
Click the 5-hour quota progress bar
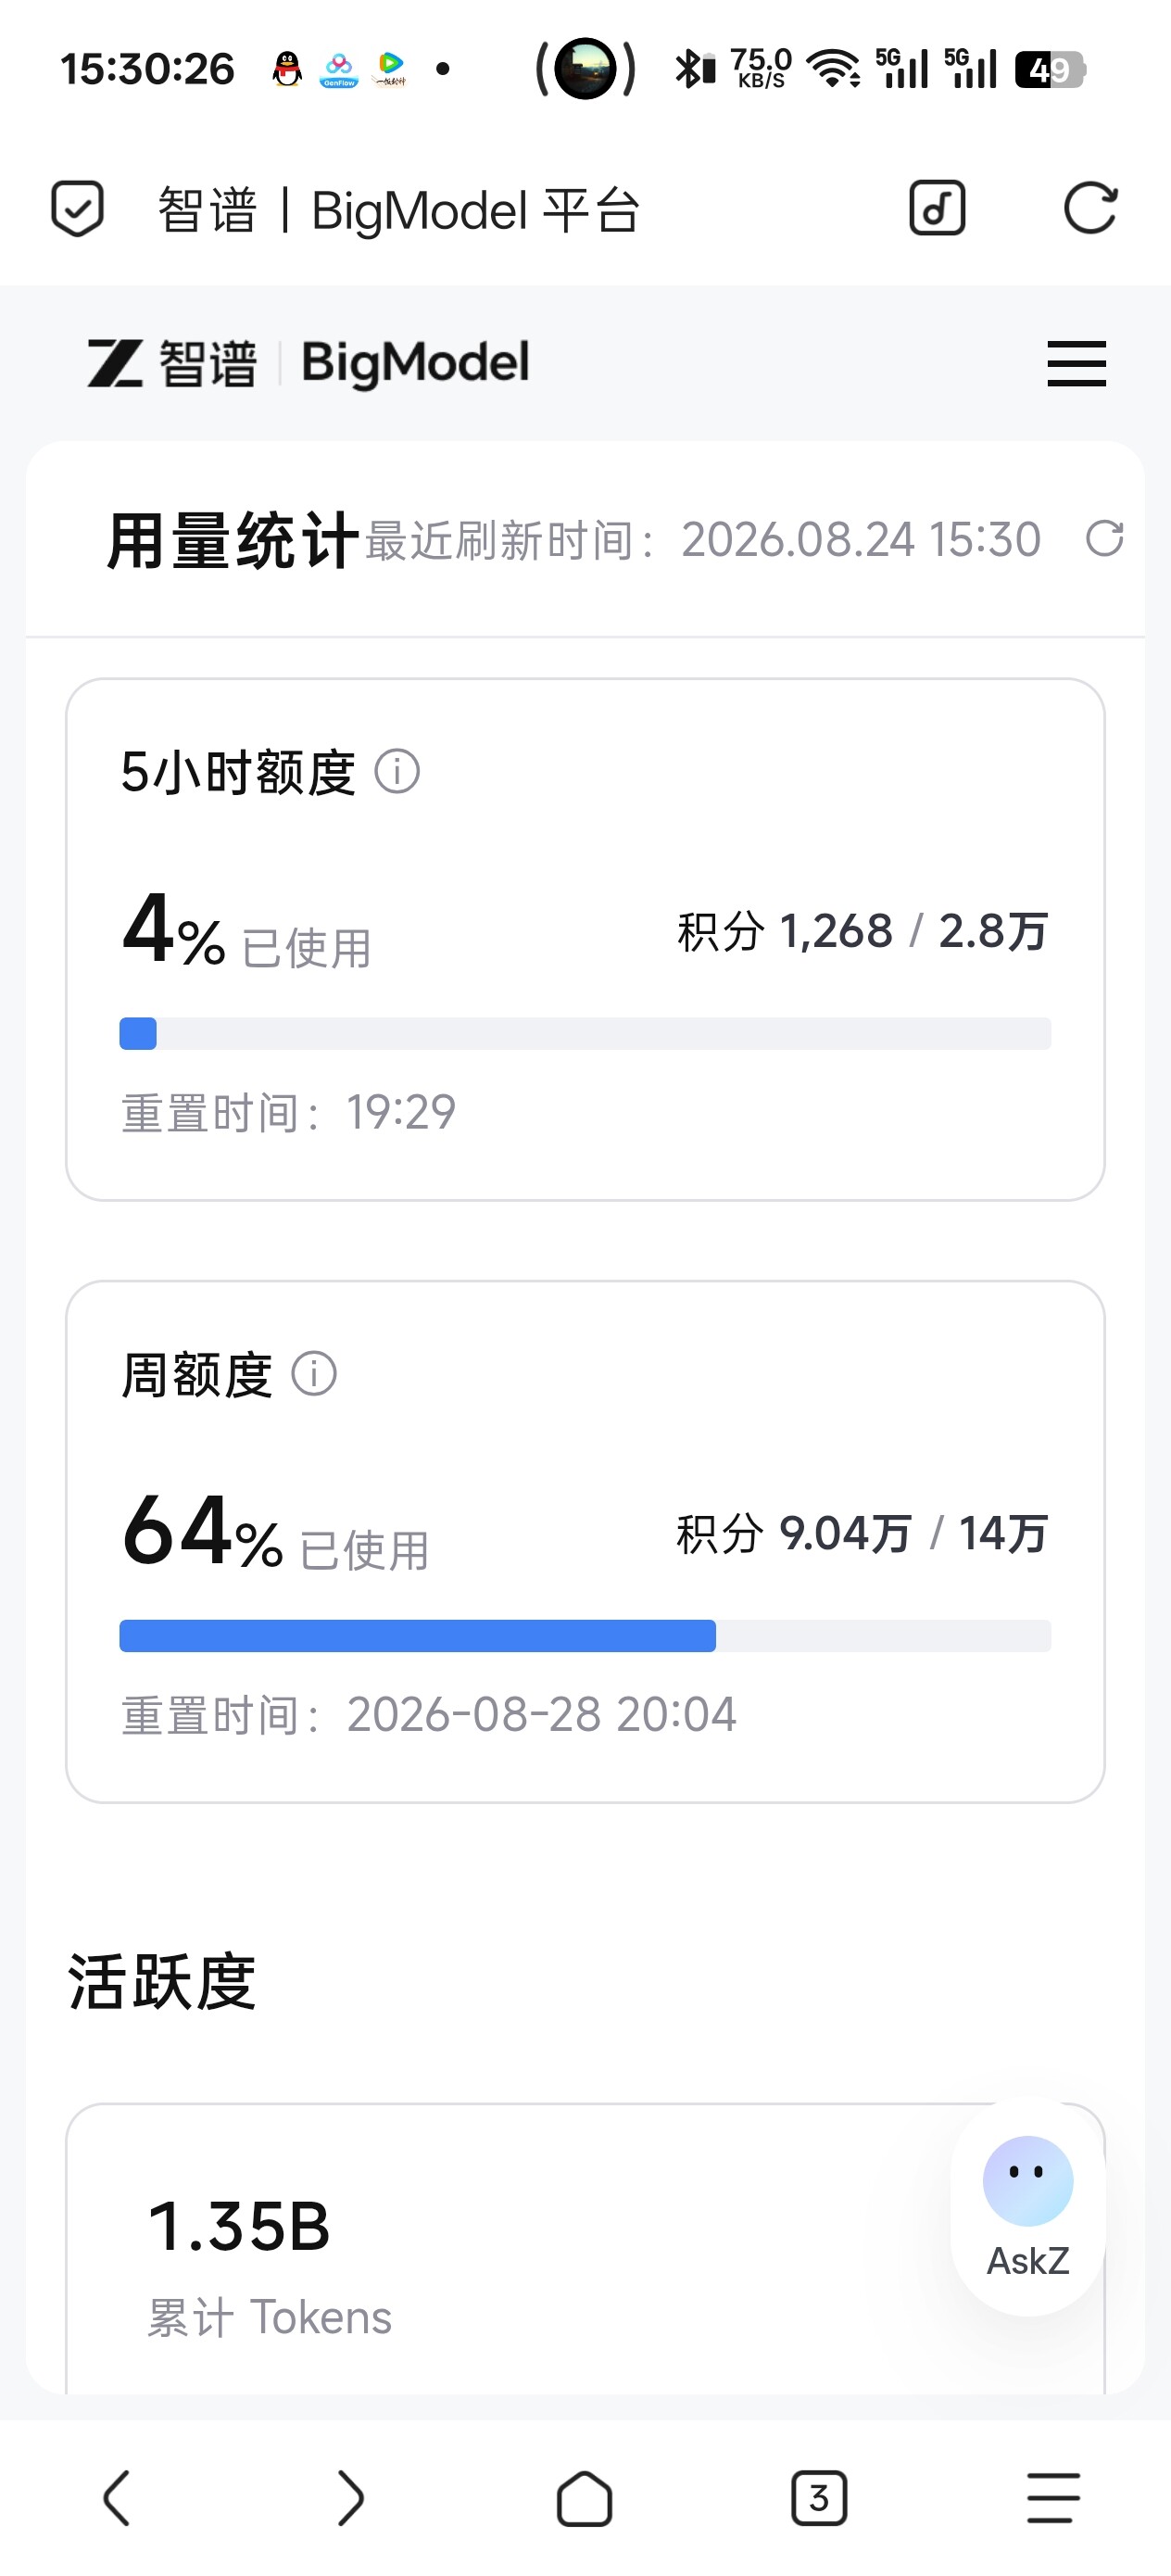(585, 1034)
